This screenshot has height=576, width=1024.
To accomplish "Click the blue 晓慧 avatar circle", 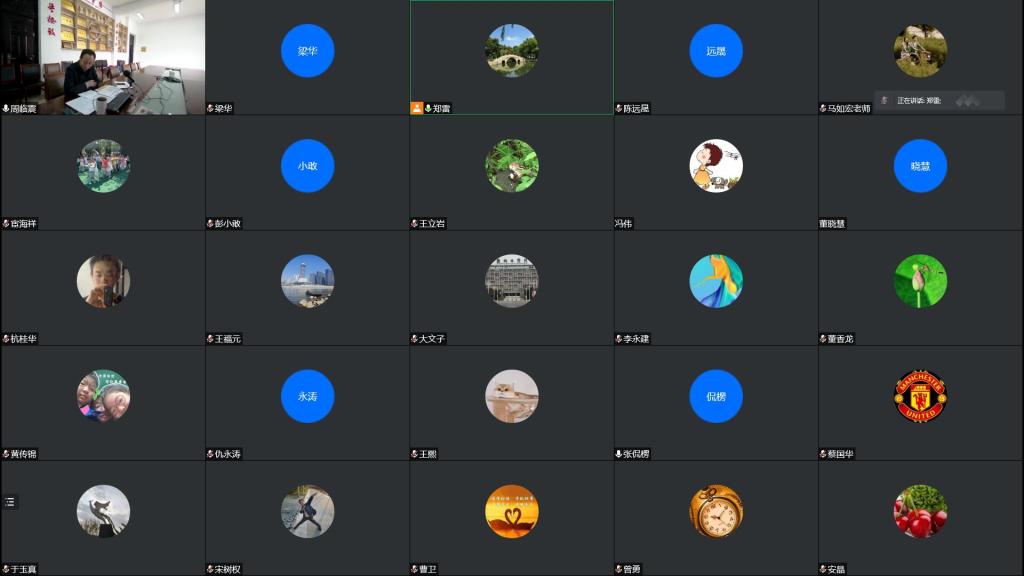I will tap(920, 166).
